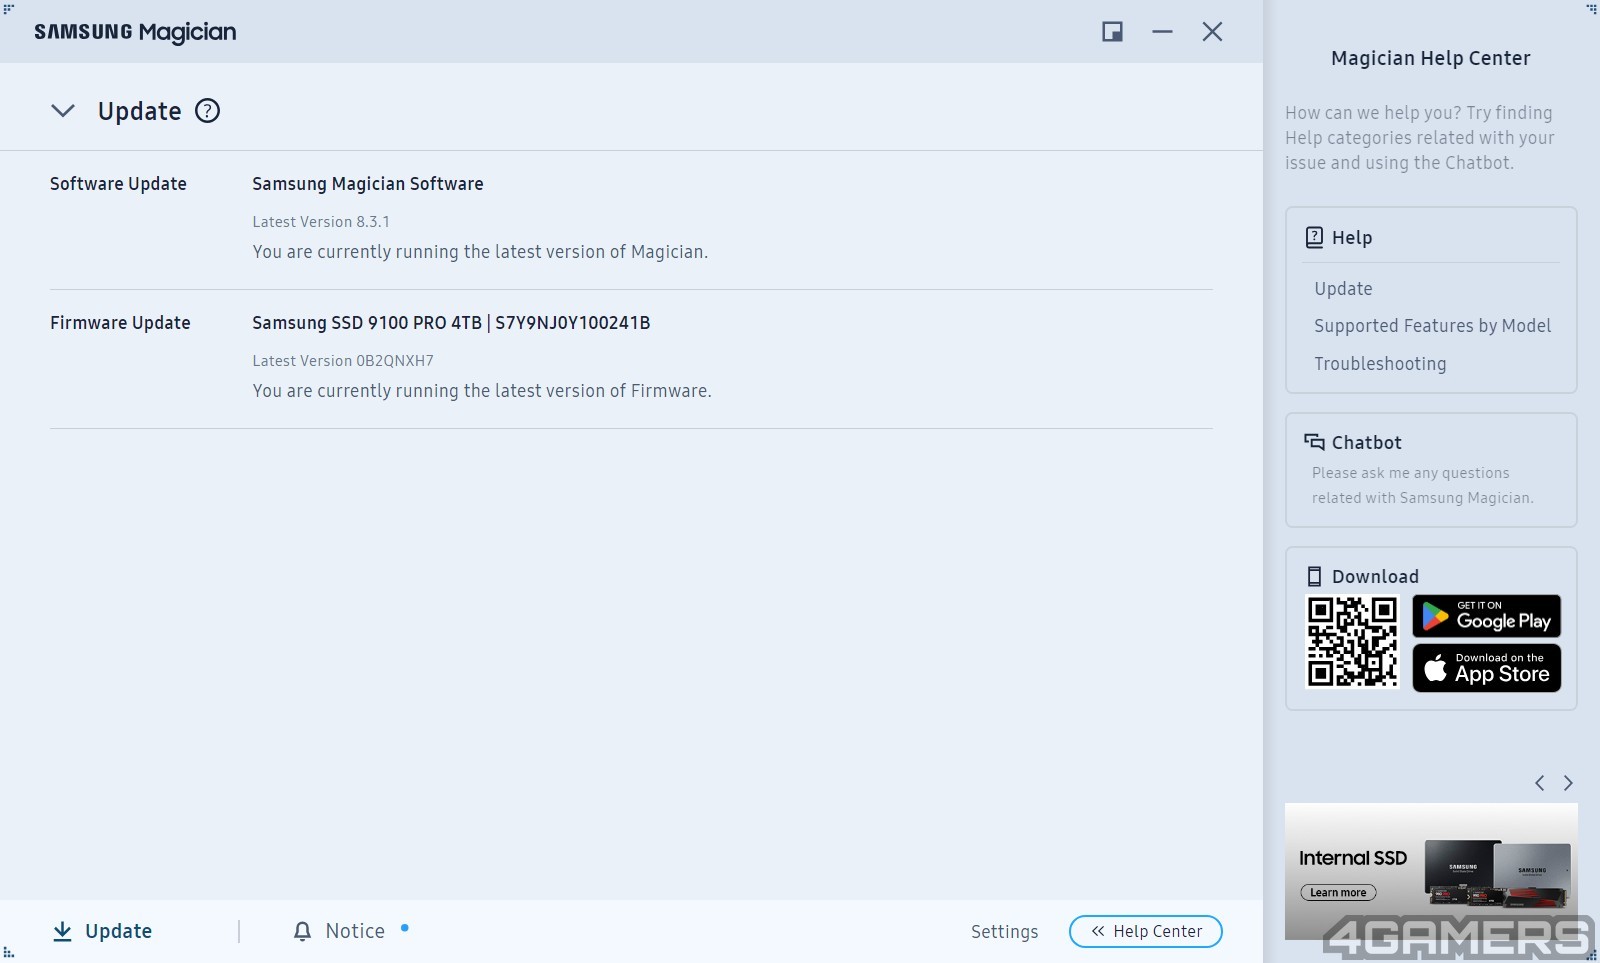Open the Notice tab
The width and height of the screenshot is (1600, 963).
coord(355,931)
